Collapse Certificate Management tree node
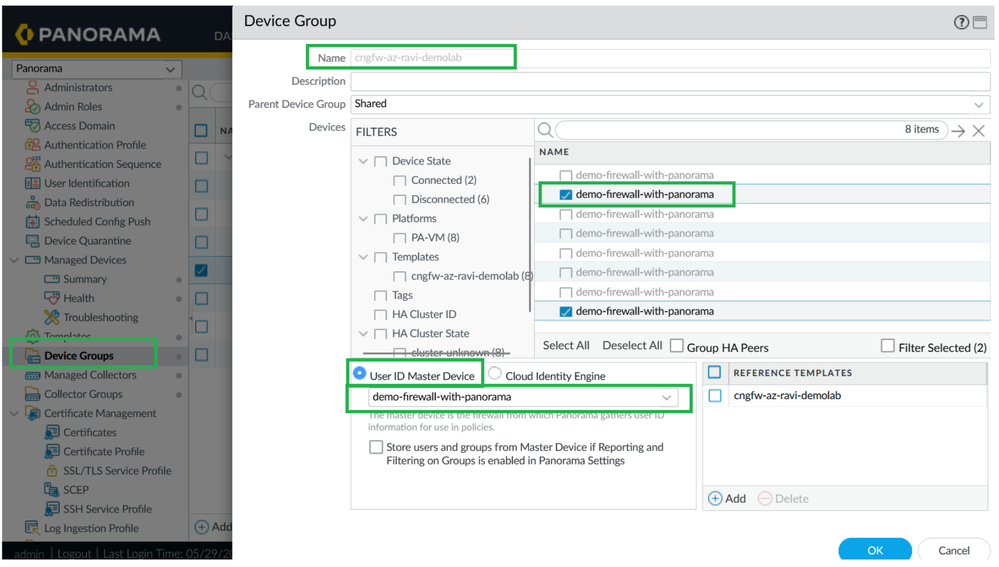The width and height of the screenshot is (999, 567). (x=14, y=413)
